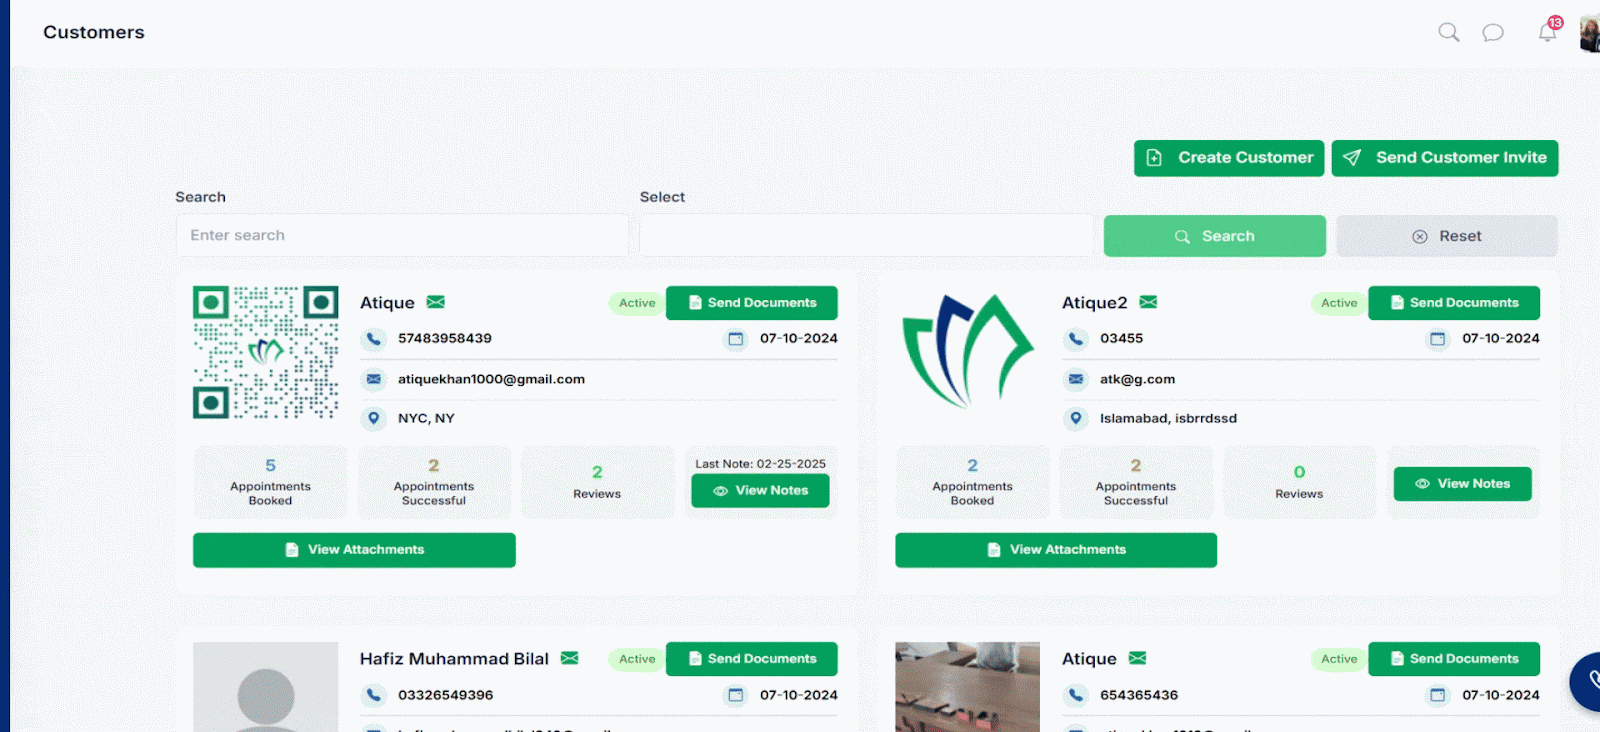Click the Active badge on Atique 57483958439 card

[637, 303]
